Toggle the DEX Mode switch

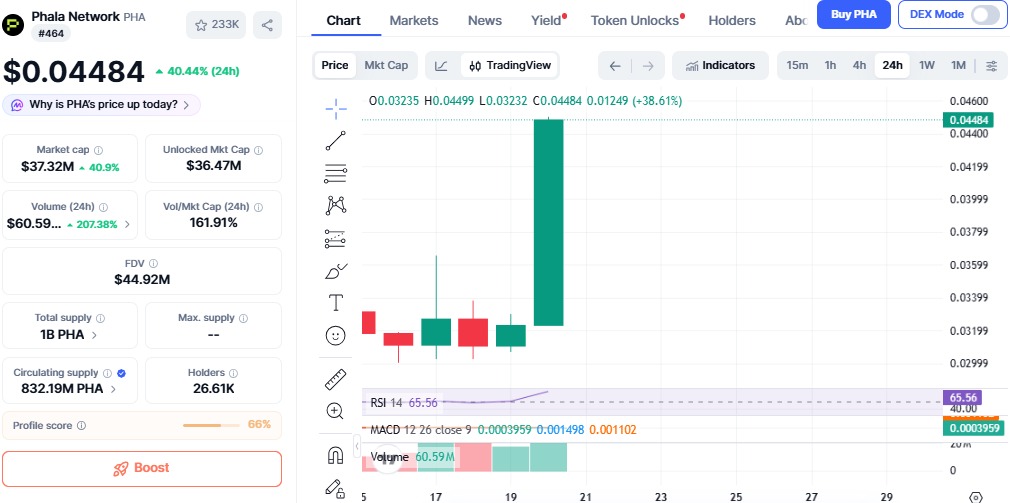tap(985, 14)
